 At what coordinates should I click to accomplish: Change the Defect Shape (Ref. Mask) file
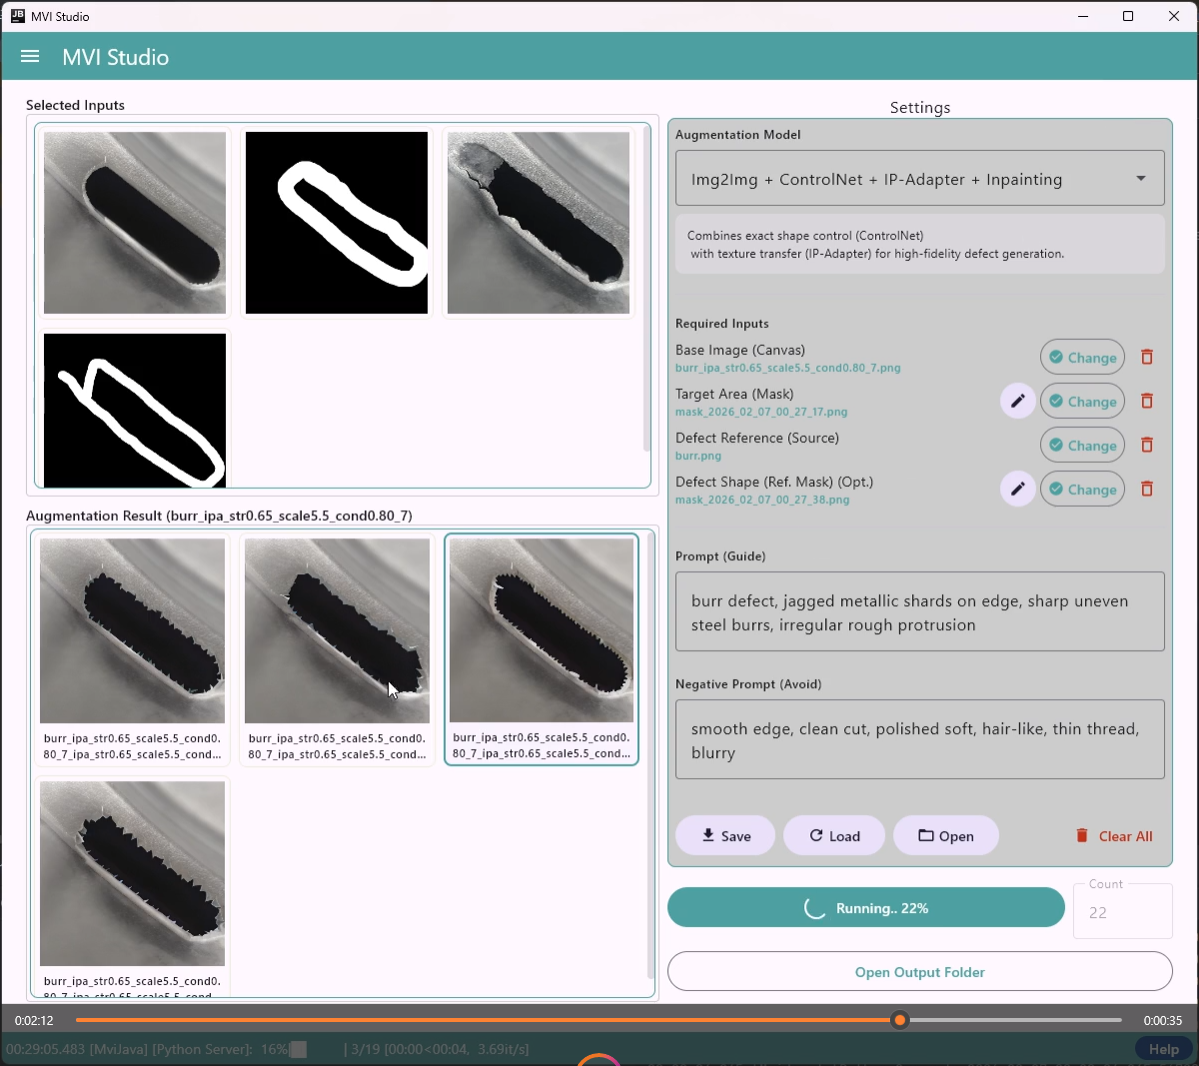[1082, 489]
